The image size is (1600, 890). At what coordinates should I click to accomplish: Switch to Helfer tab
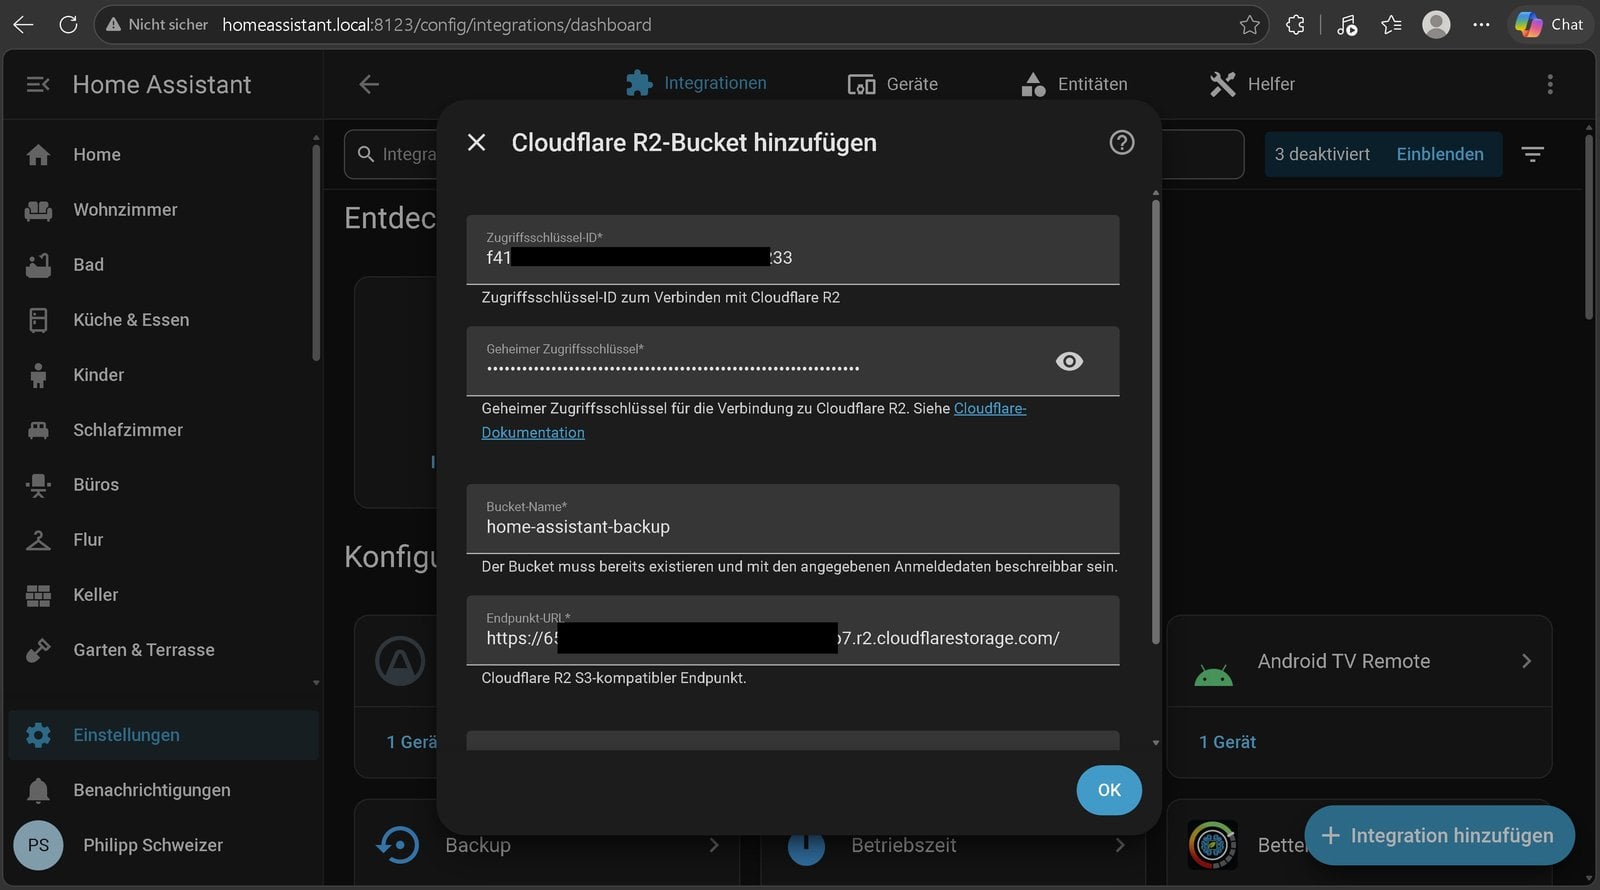[1252, 84]
